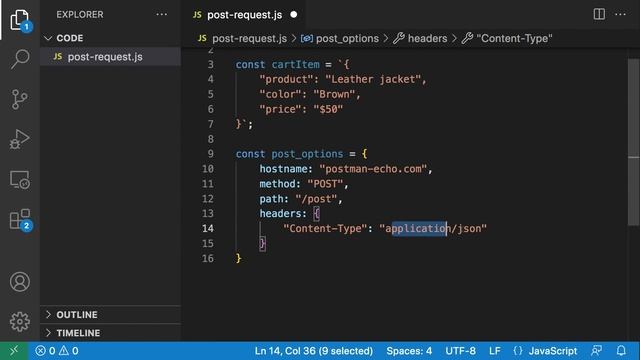
Task: Open the Accounts menu icon
Action: pyautogui.click(x=20, y=282)
